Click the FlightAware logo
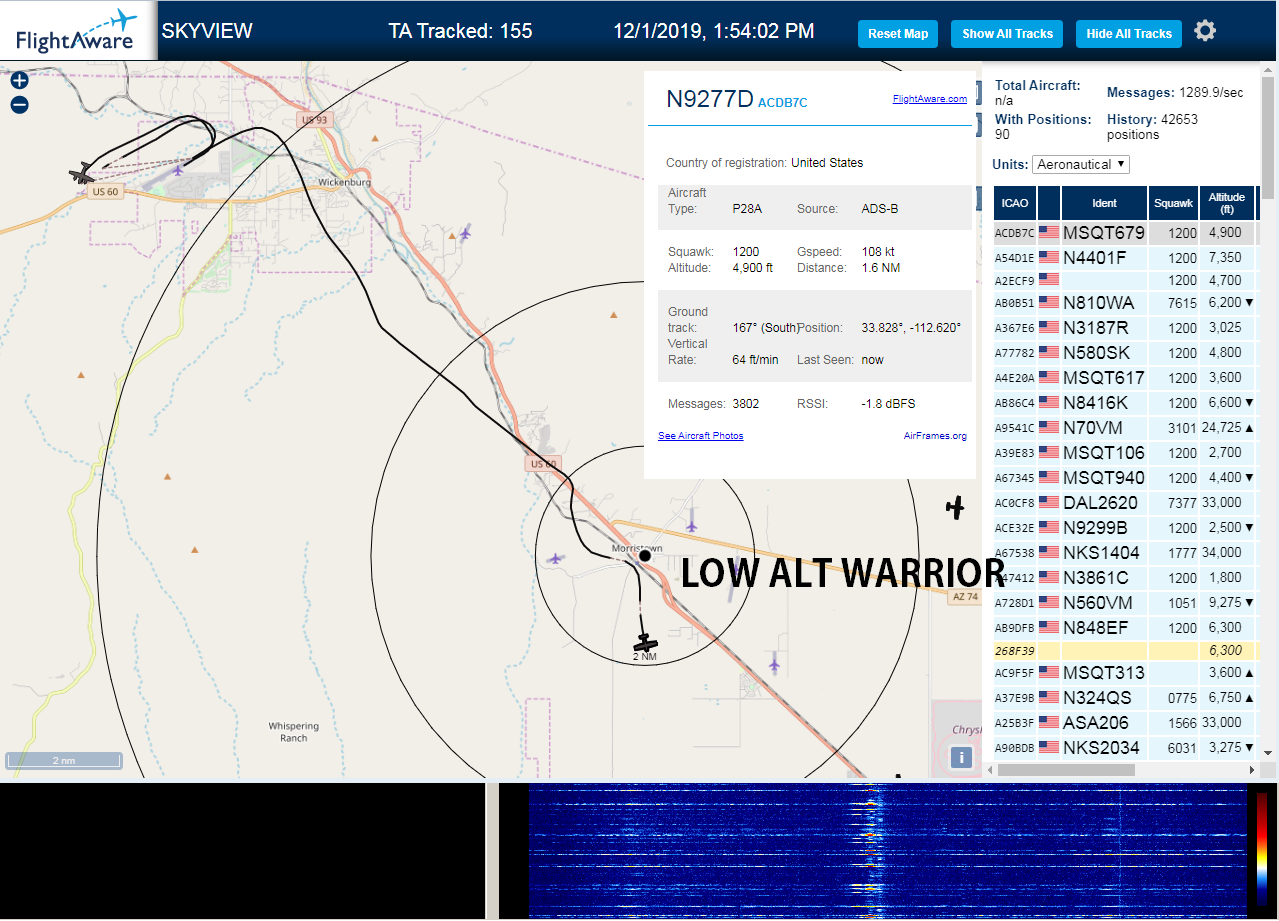Screen dimensions: 1279x921 (x=78, y=31)
